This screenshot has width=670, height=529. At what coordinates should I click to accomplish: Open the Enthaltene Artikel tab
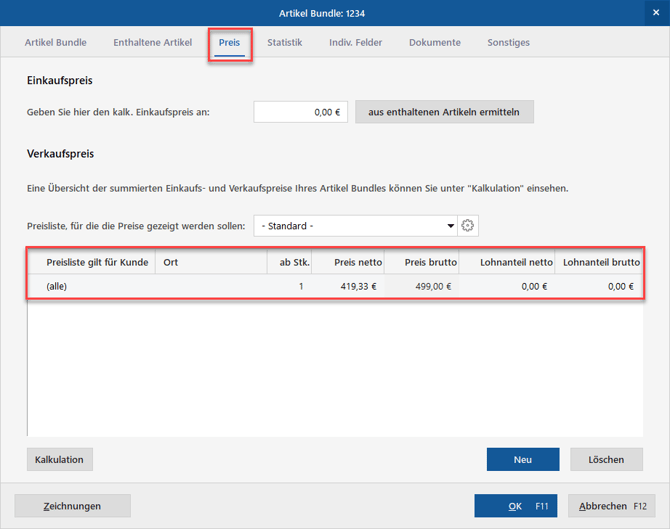click(x=153, y=42)
